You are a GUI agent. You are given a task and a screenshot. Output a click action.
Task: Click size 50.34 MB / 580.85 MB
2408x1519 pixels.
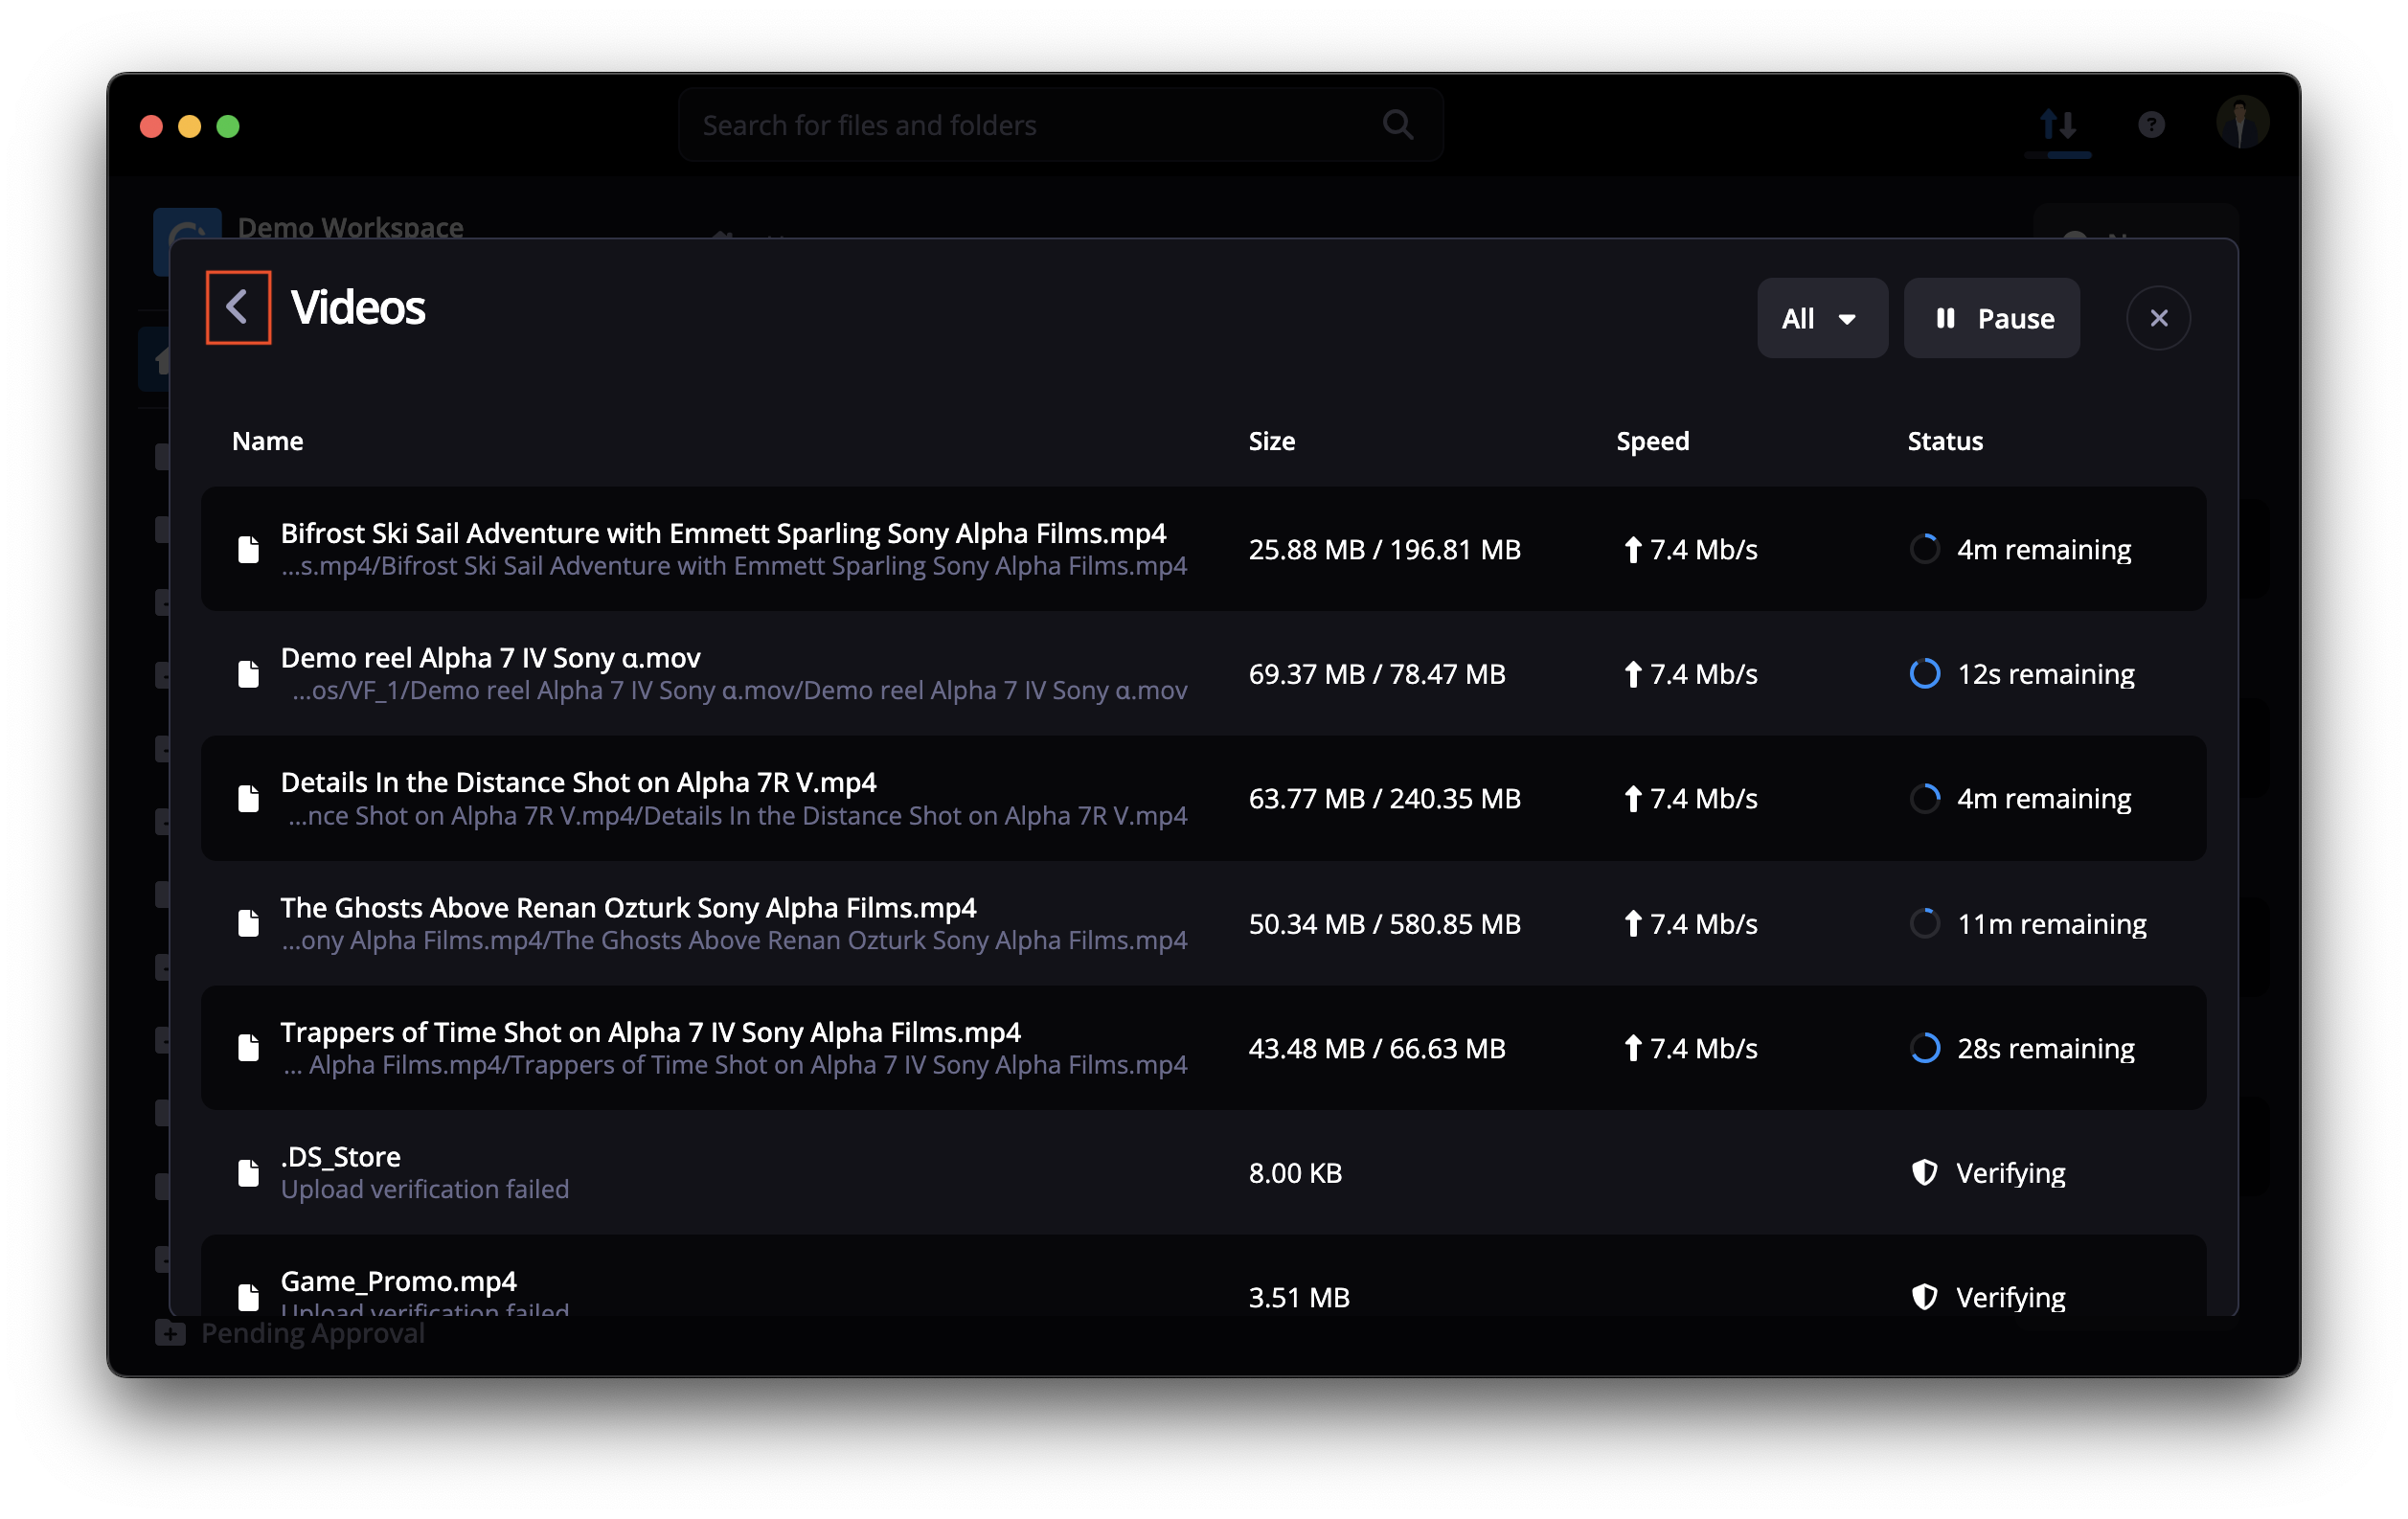tap(1384, 923)
